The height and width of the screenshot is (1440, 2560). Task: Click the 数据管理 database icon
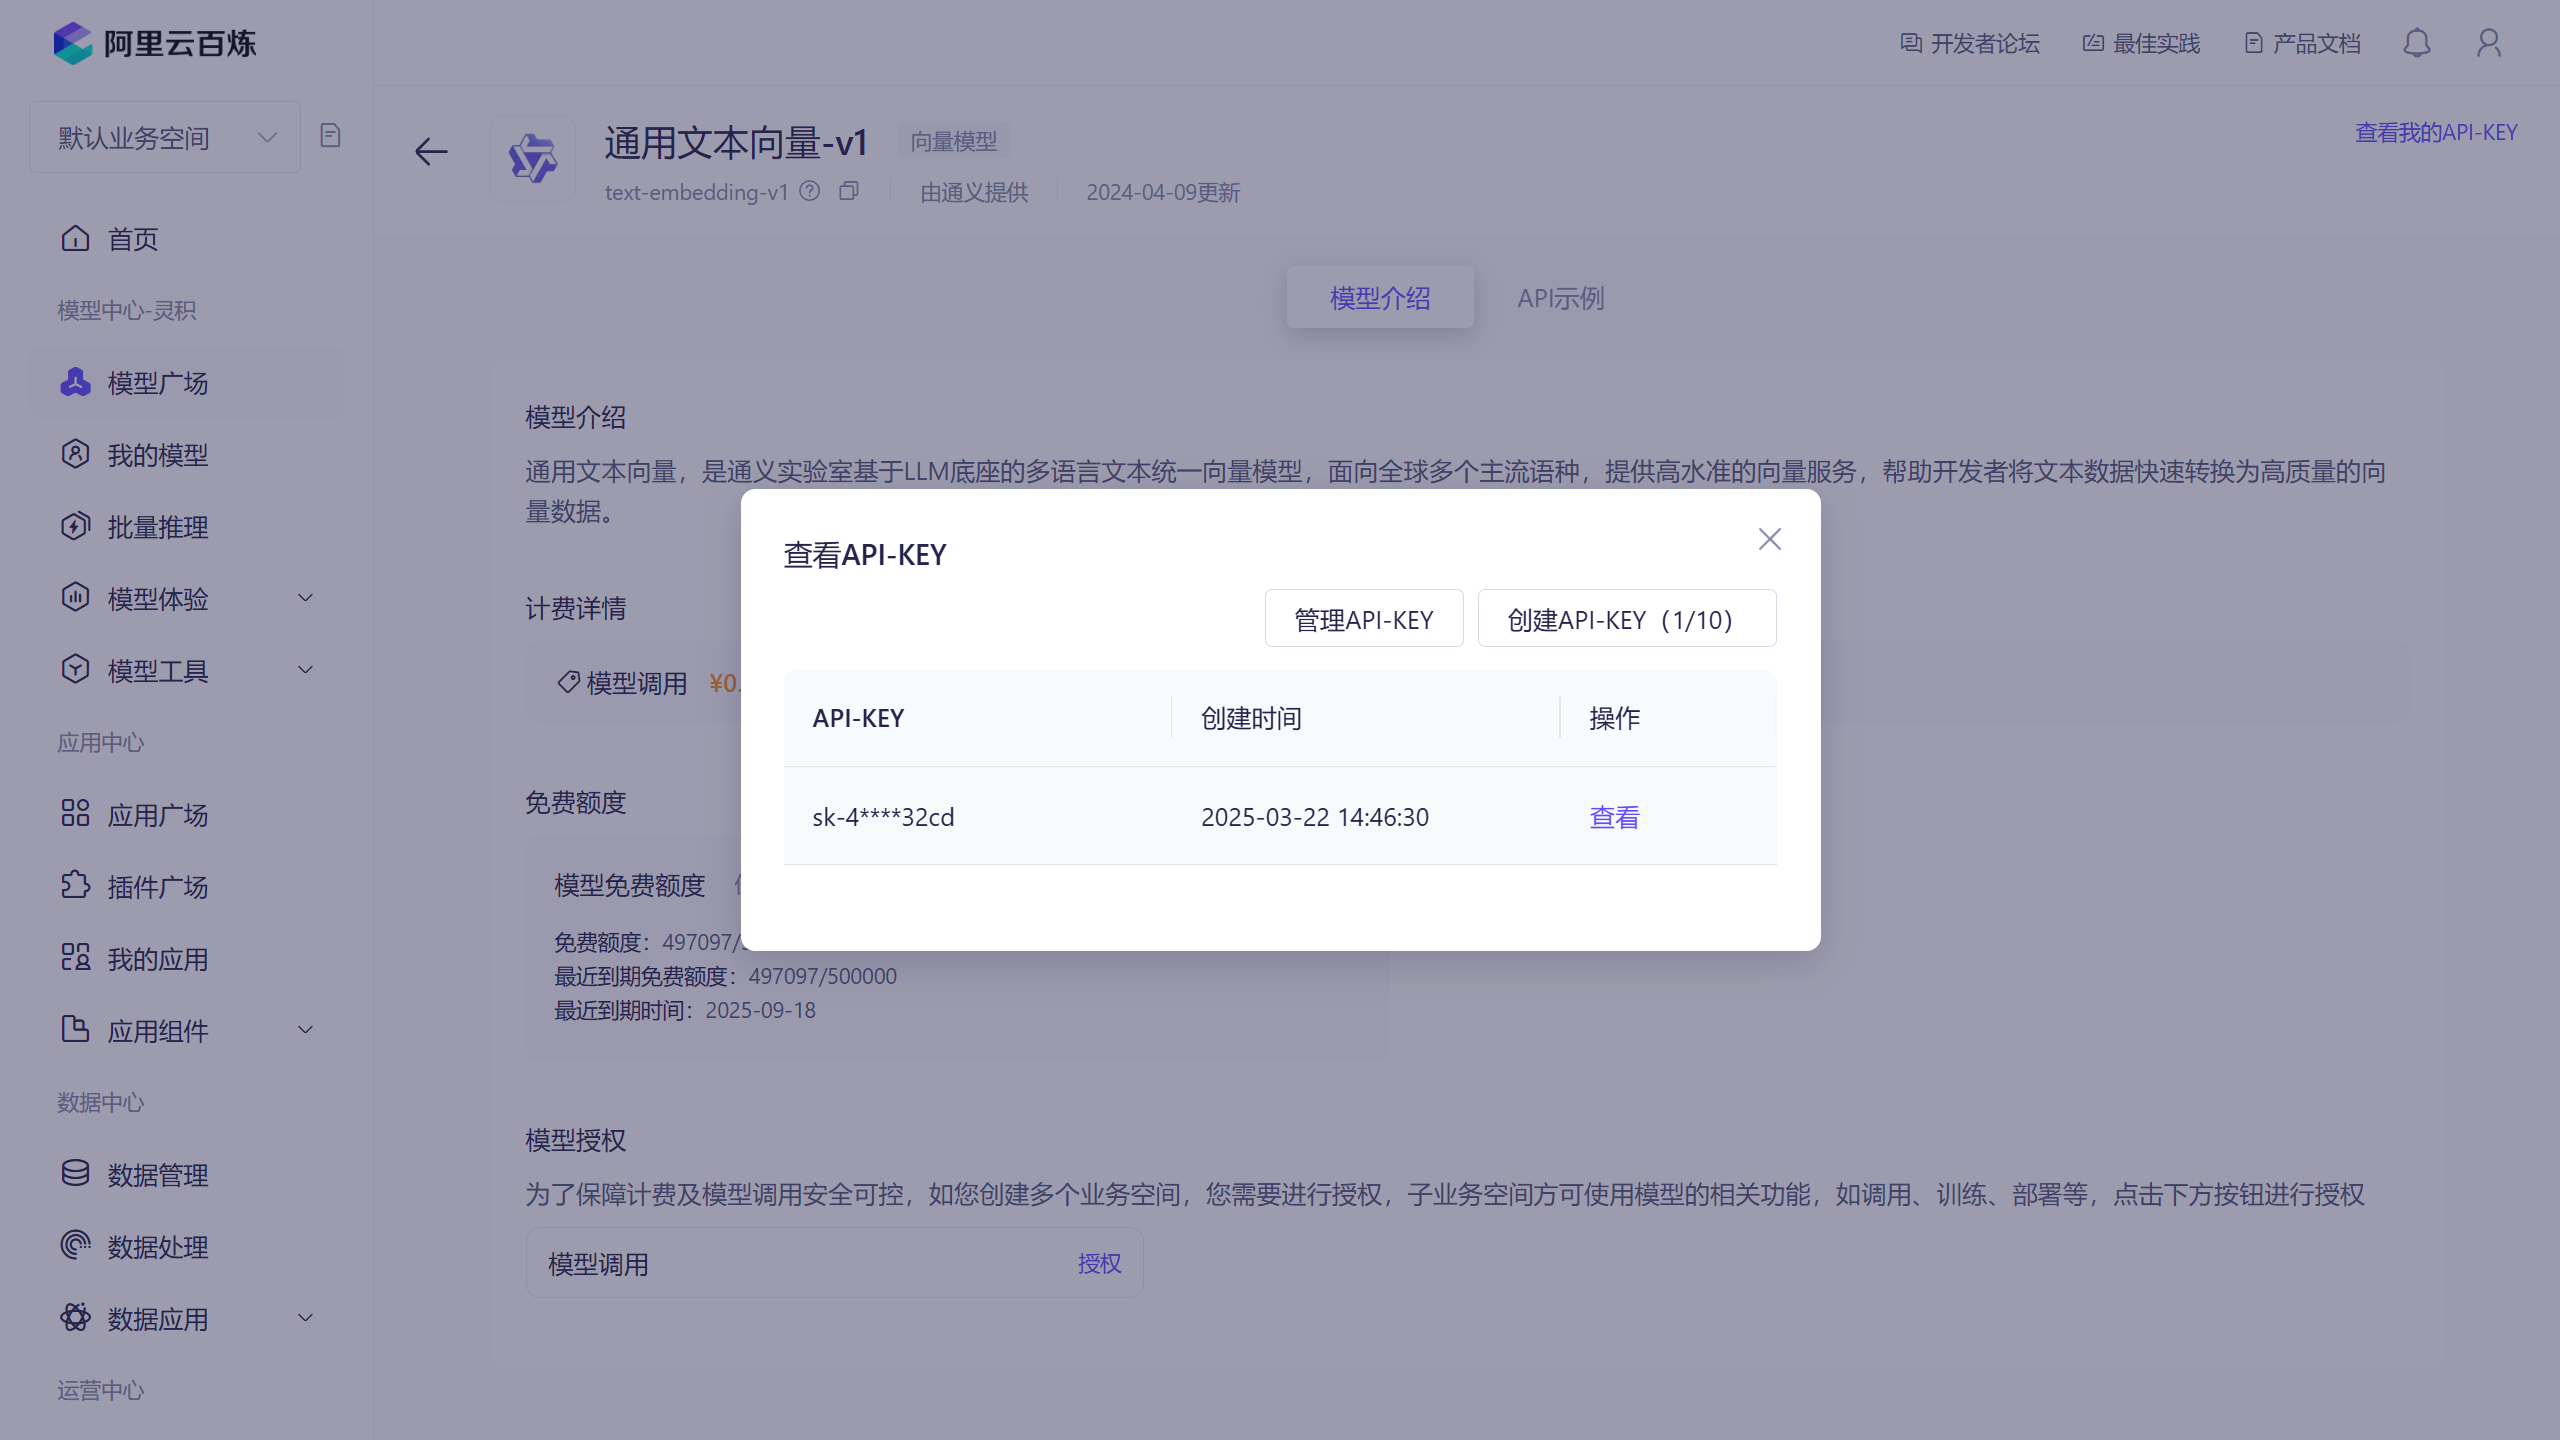(75, 1174)
